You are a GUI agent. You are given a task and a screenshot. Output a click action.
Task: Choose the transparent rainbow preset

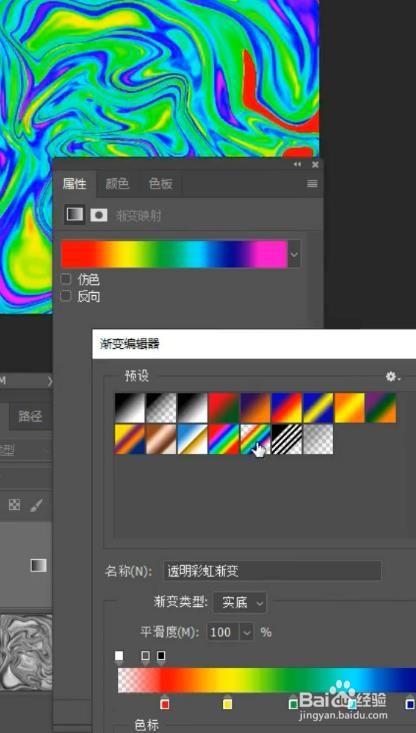(x=255, y=439)
